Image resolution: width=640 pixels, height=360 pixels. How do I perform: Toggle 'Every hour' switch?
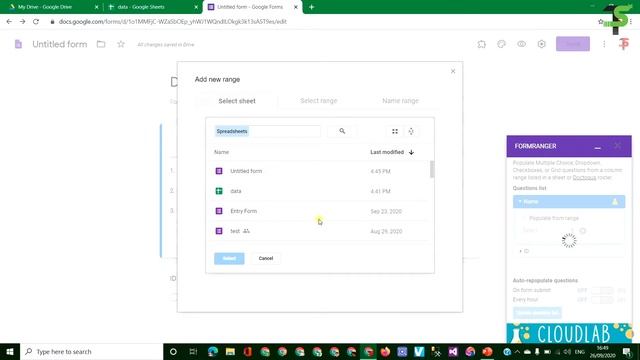[602, 300]
